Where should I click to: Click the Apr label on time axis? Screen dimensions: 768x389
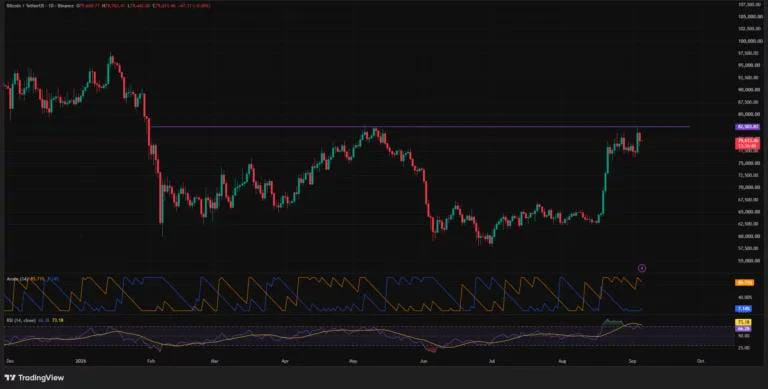tap(286, 360)
